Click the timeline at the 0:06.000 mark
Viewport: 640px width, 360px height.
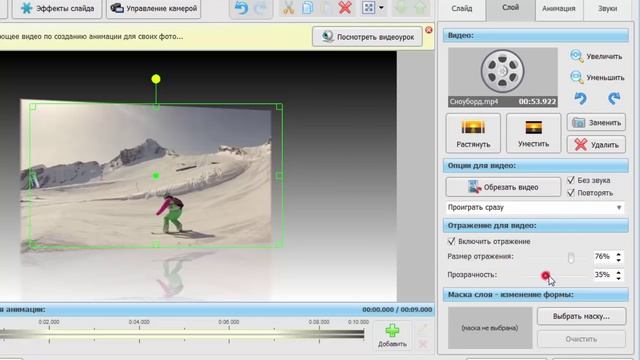229,334
